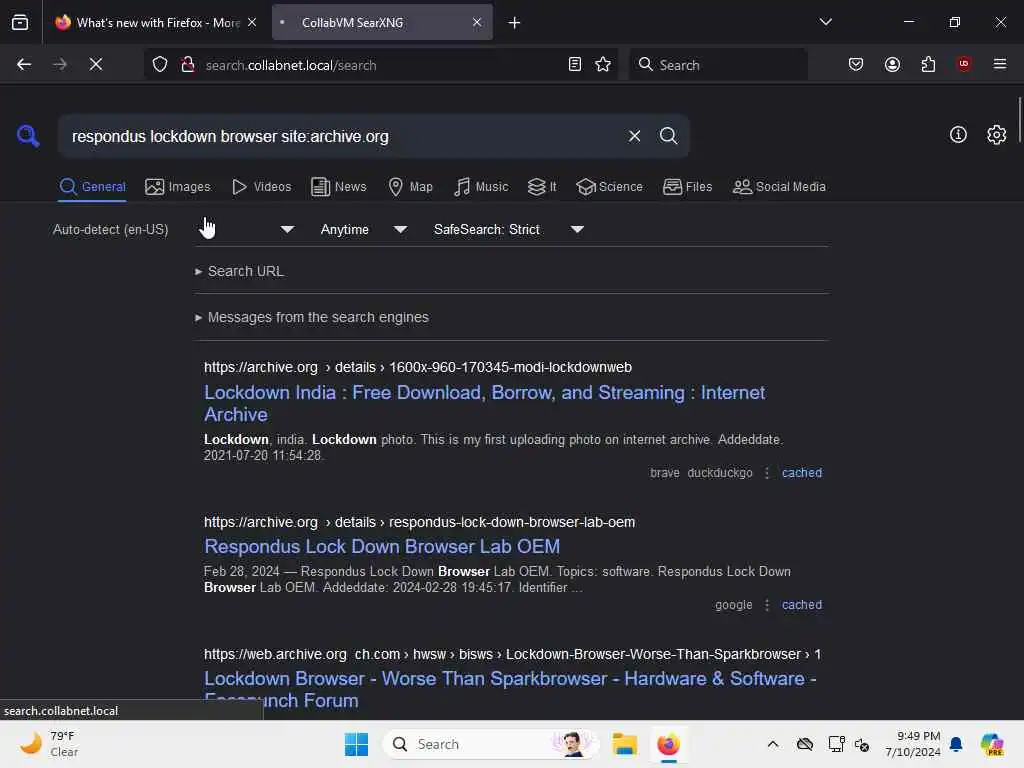
Task: Close the "What's new with Firefox" tab
Action: click(252, 23)
